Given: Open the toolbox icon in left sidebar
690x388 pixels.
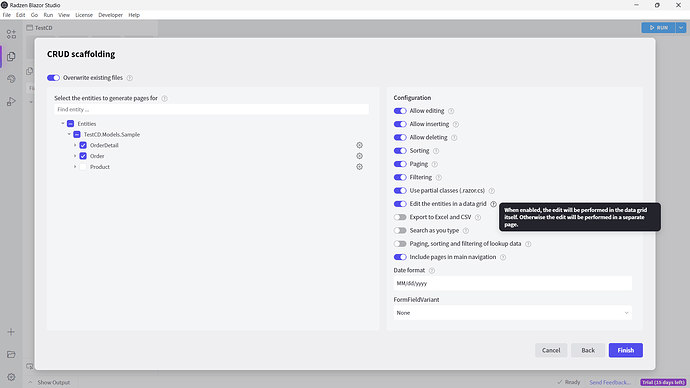Looking at the screenshot, I should (11, 34).
